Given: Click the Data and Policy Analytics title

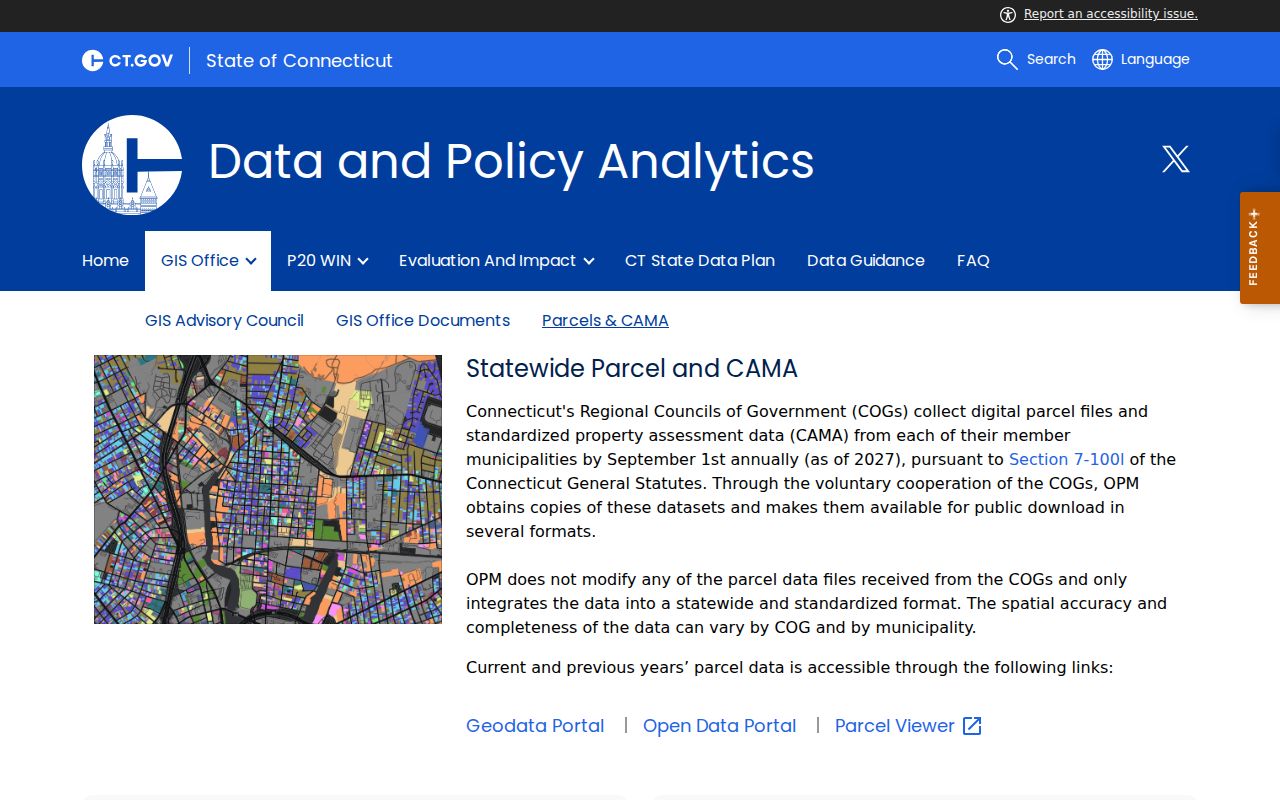Looking at the screenshot, I should coord(511,161).
